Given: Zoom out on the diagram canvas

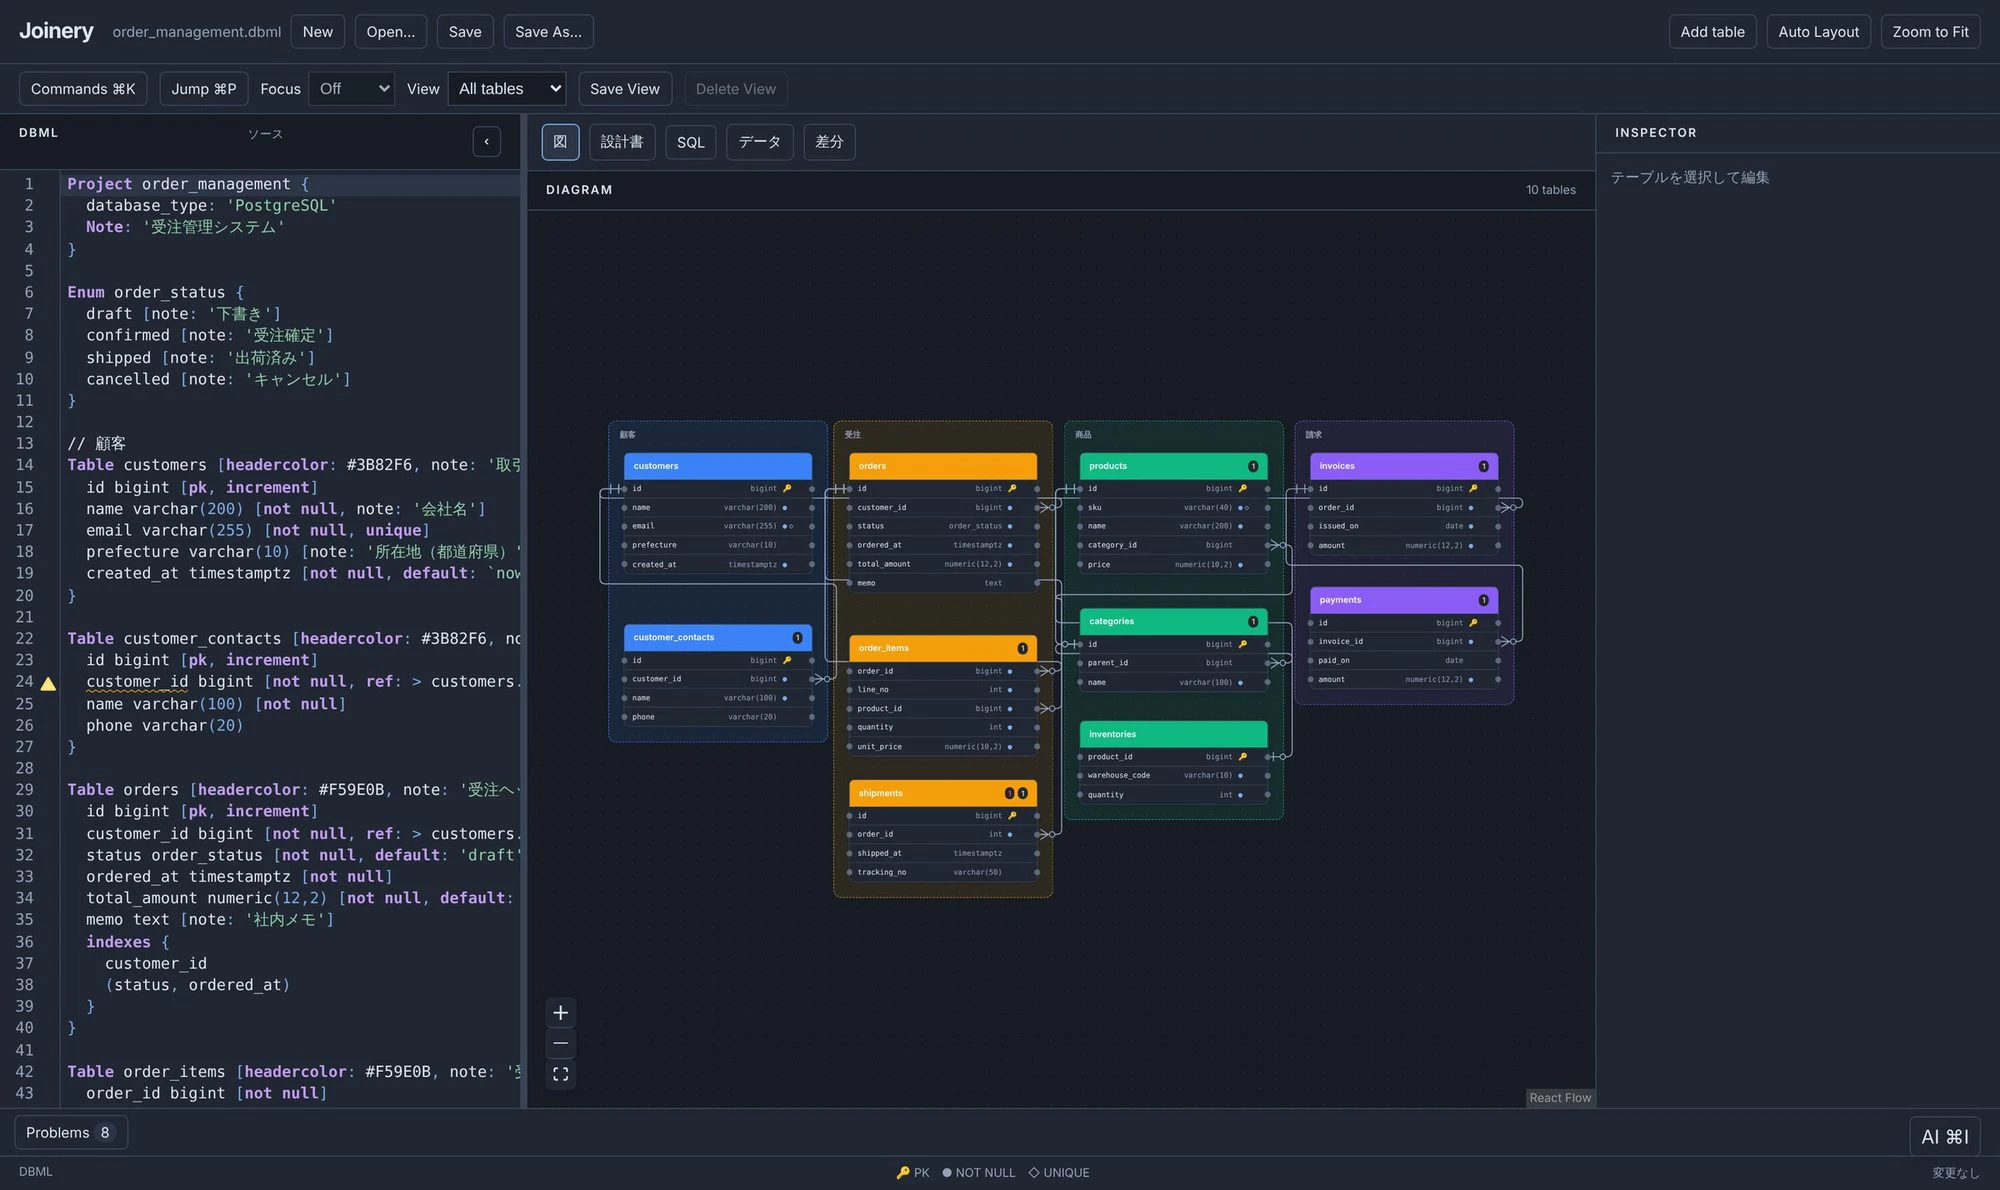Looking at the screenshot, I should pyautogui.click(x=560, y=1043).
